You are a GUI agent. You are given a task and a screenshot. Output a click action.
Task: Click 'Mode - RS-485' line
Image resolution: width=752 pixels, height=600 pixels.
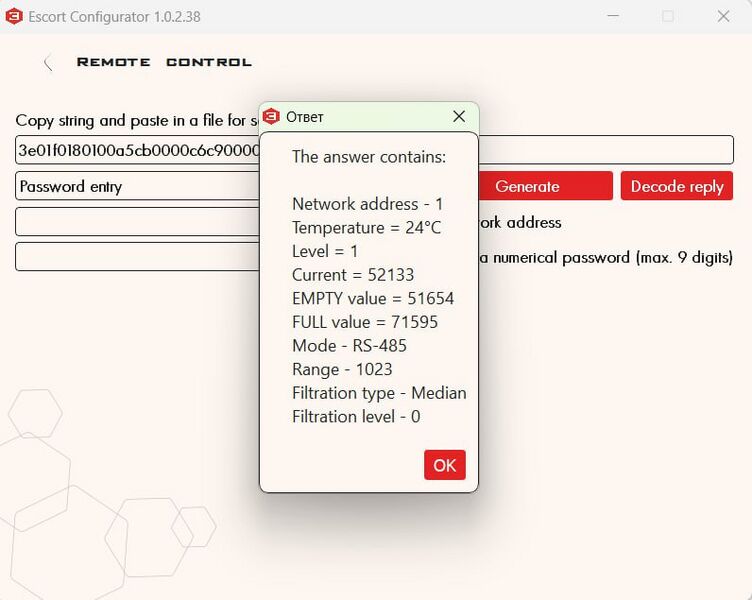(349, 345)
